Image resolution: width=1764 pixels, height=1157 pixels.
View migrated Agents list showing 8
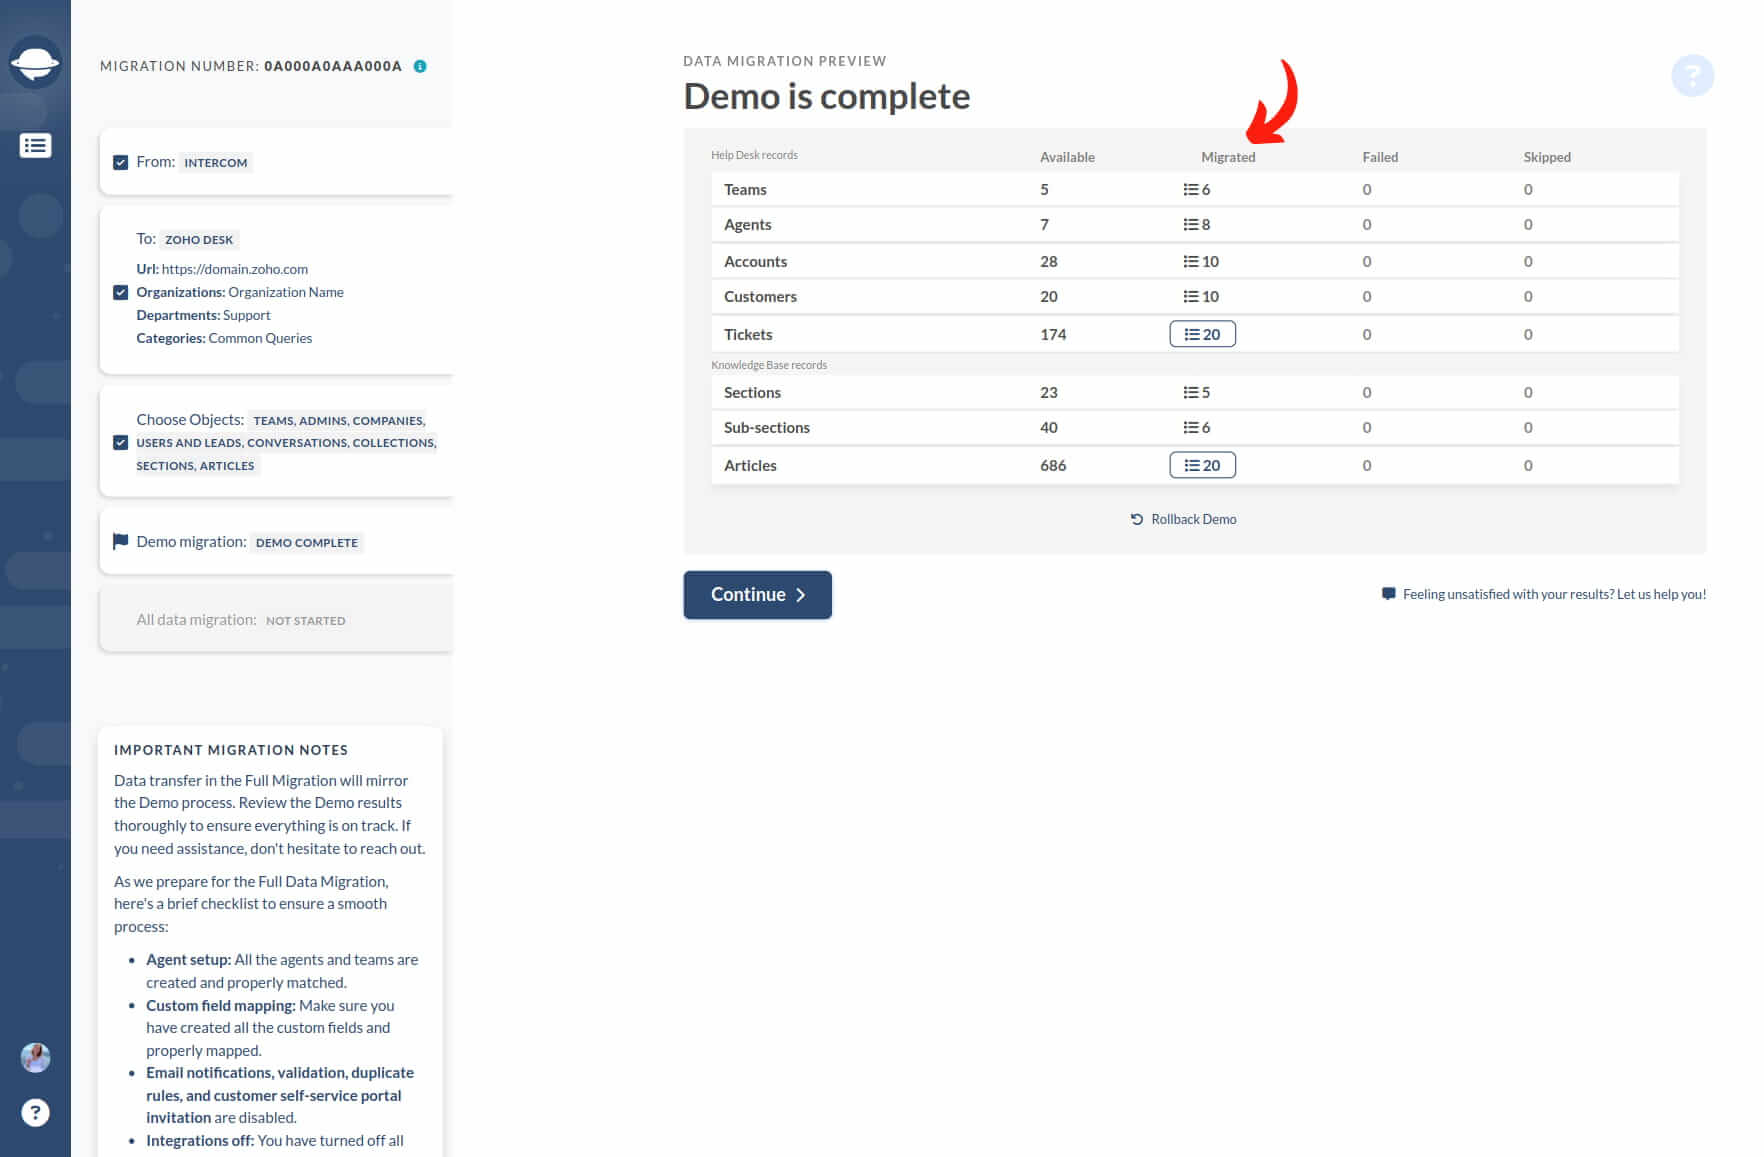tap(1196, 224)
